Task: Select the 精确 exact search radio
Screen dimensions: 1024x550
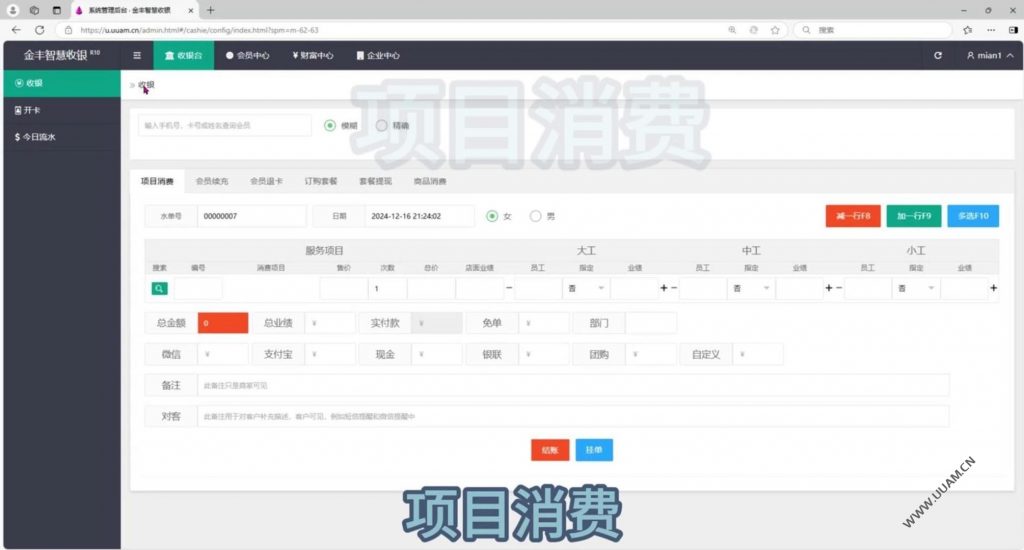Action: (382, 126)
